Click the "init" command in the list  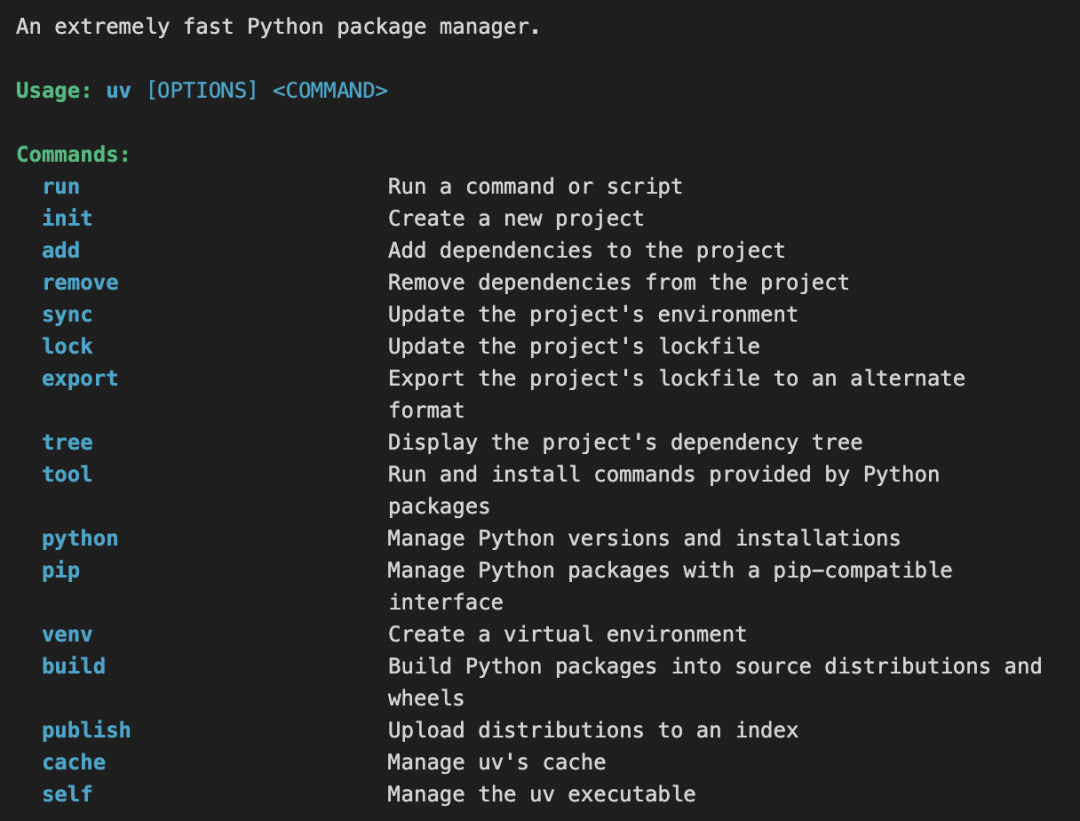67,219
